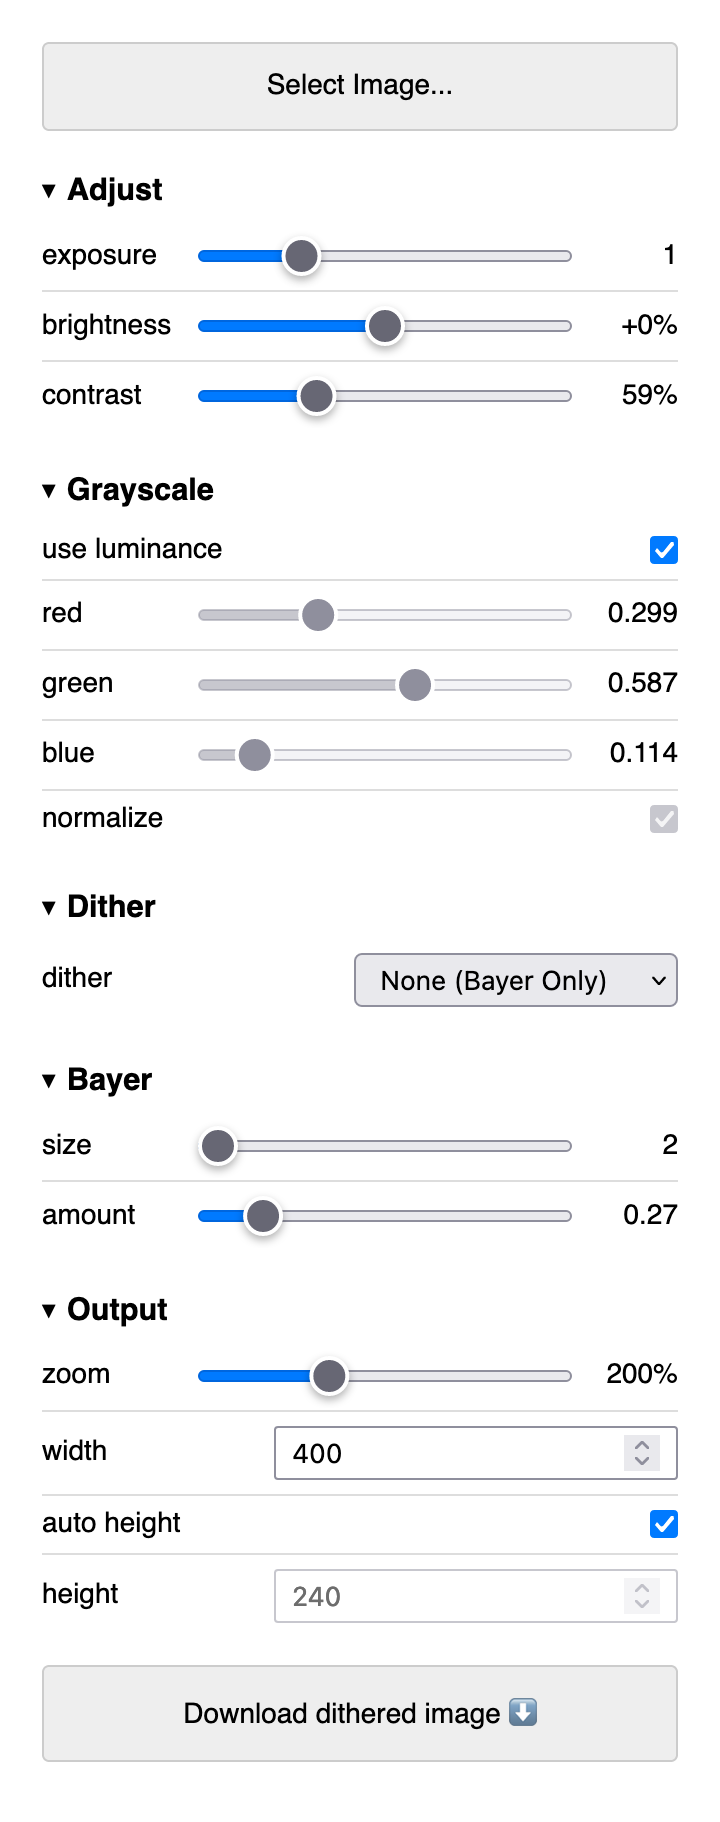720x1822 pixels.
Task: Collapse the Dither section triangle
Action: click(49, 908)
